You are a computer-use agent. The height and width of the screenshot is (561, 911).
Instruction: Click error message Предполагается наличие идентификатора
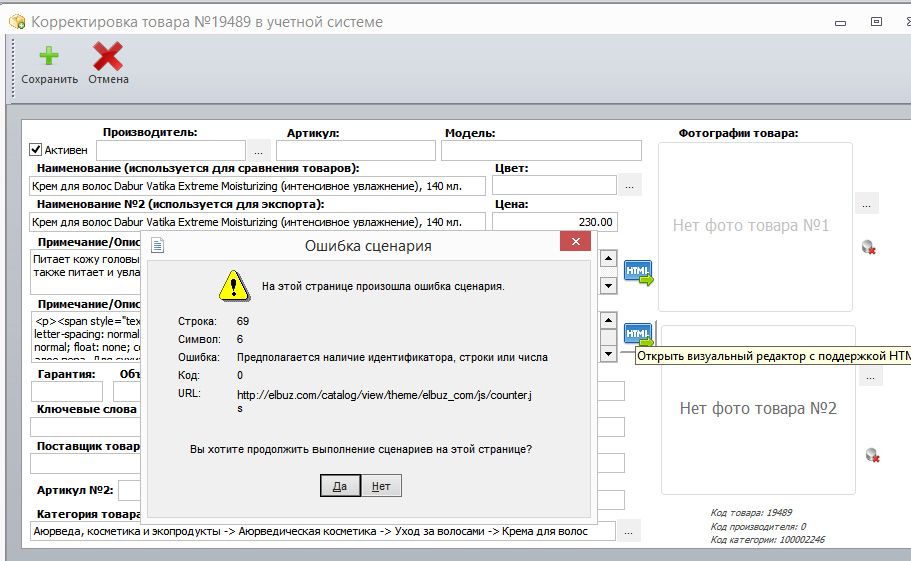click(392, 357)
